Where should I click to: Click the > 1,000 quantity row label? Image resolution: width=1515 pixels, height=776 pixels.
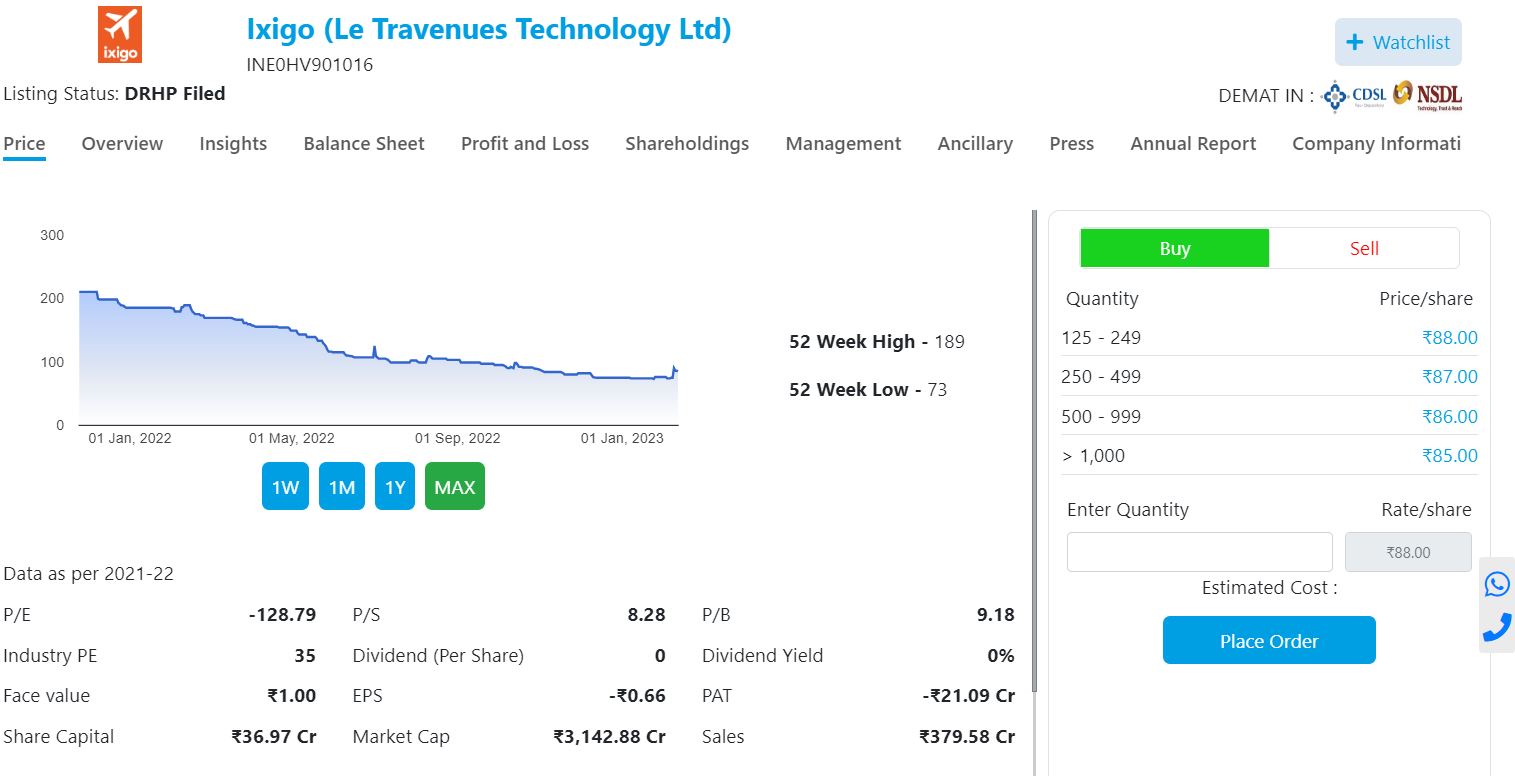(x=1093, y=456)
